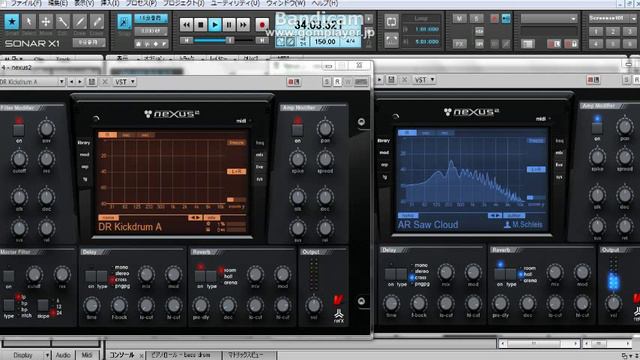Select the Smart tool star icon
Viewport: 640px width, 360px height.
[x=12, y=22]
